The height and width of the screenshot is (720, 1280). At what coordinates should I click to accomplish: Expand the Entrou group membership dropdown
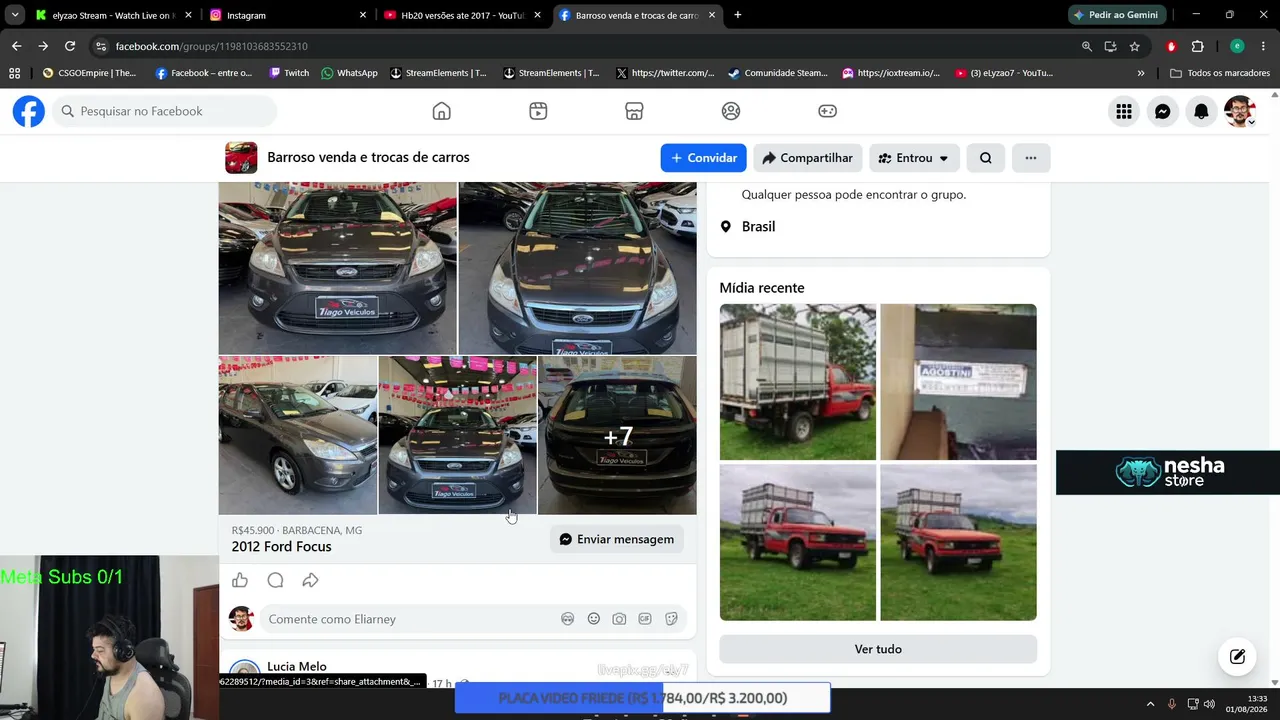click(x=914, y=158)
